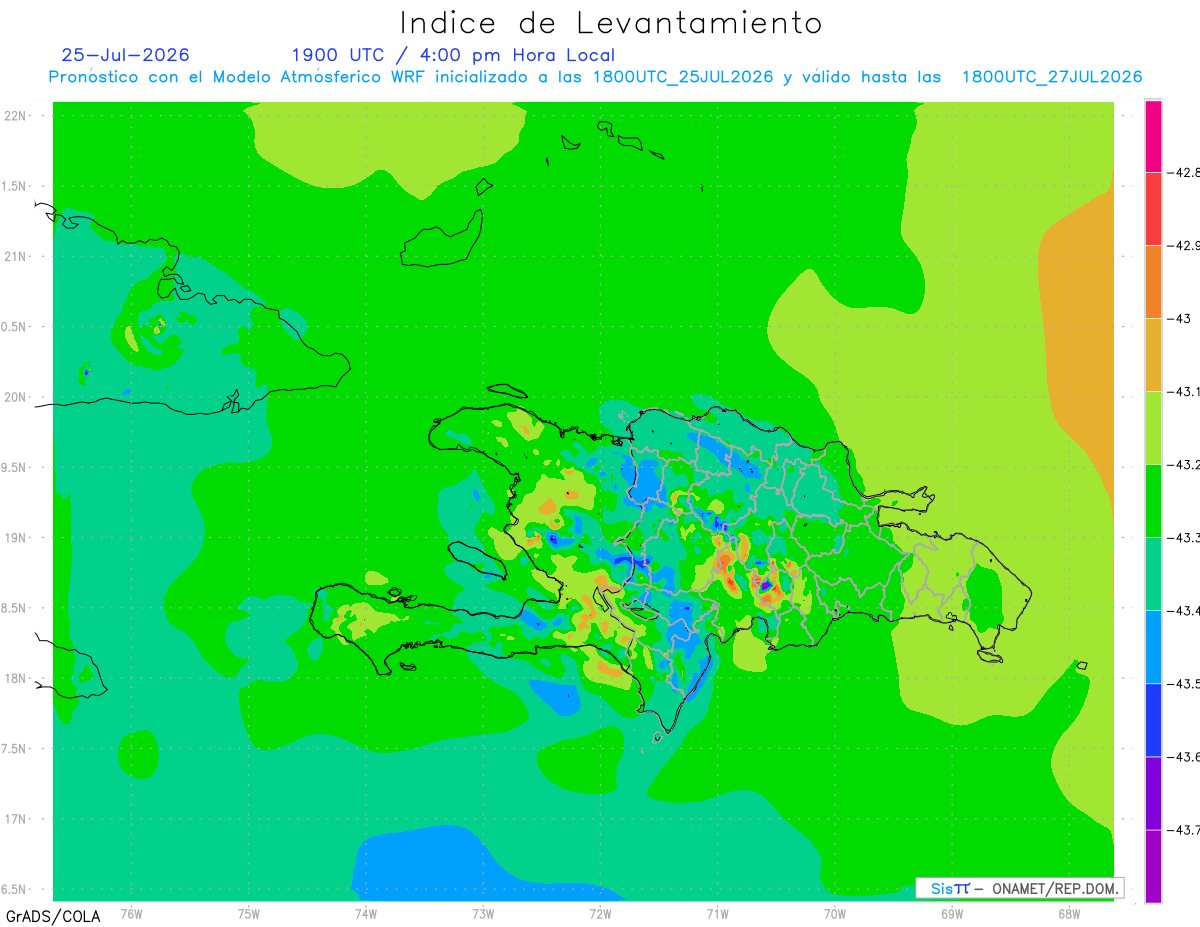
Task: Click the 68W longitude label
Action: [1068, 913]
